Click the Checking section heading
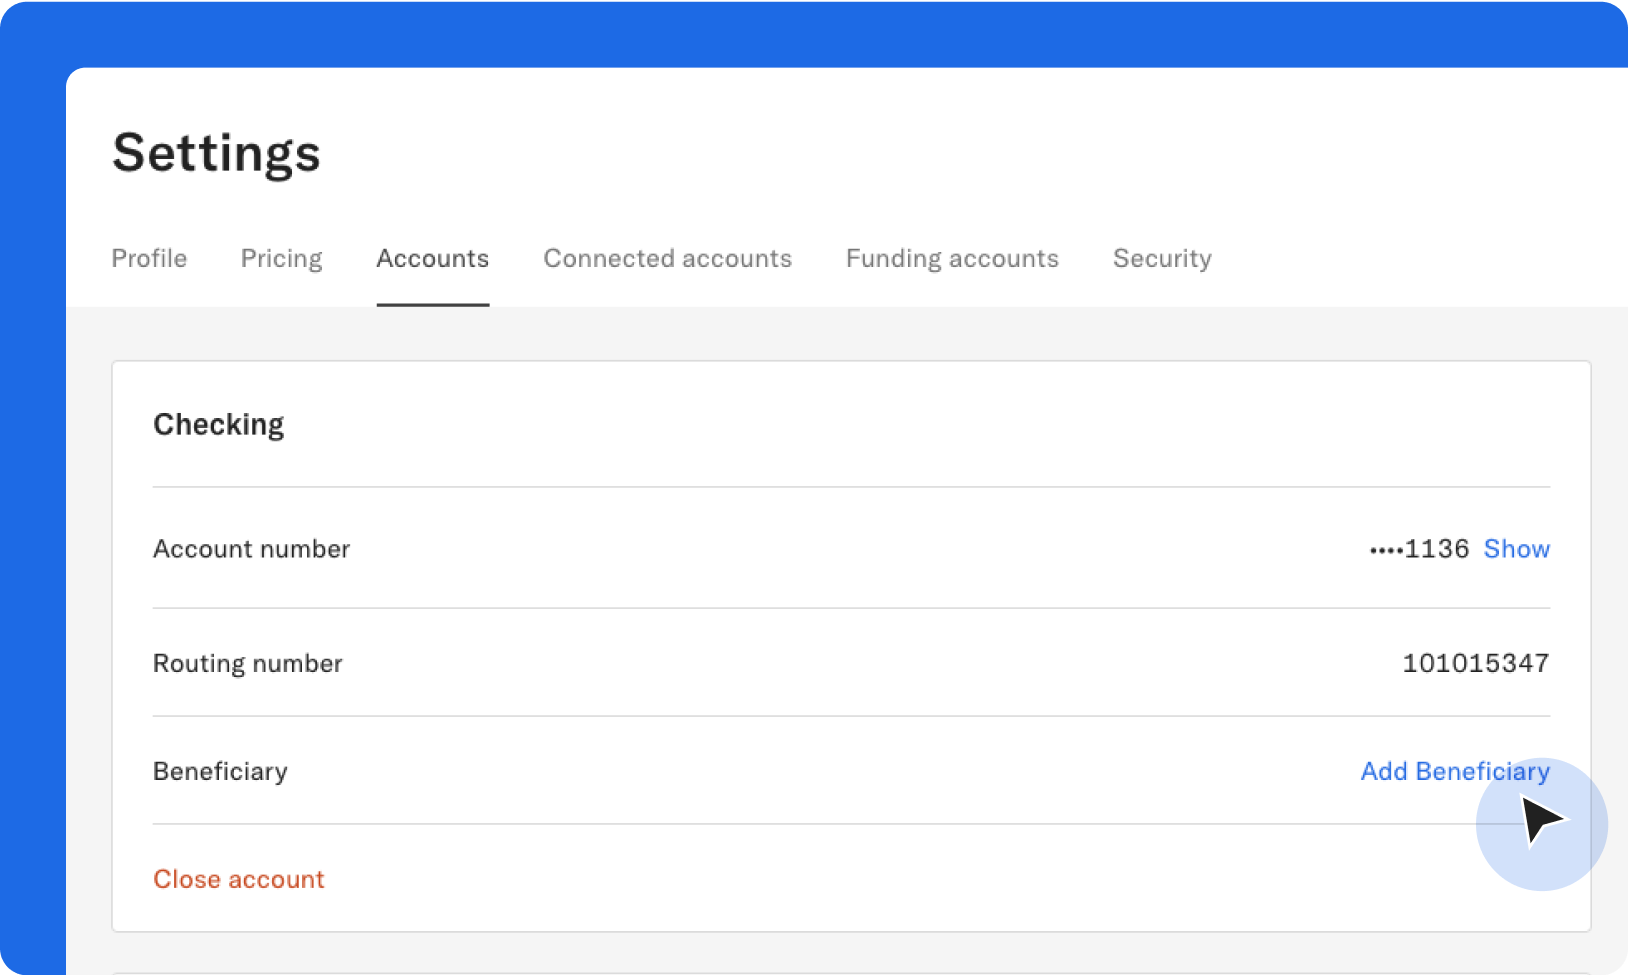 coord(219,425)
